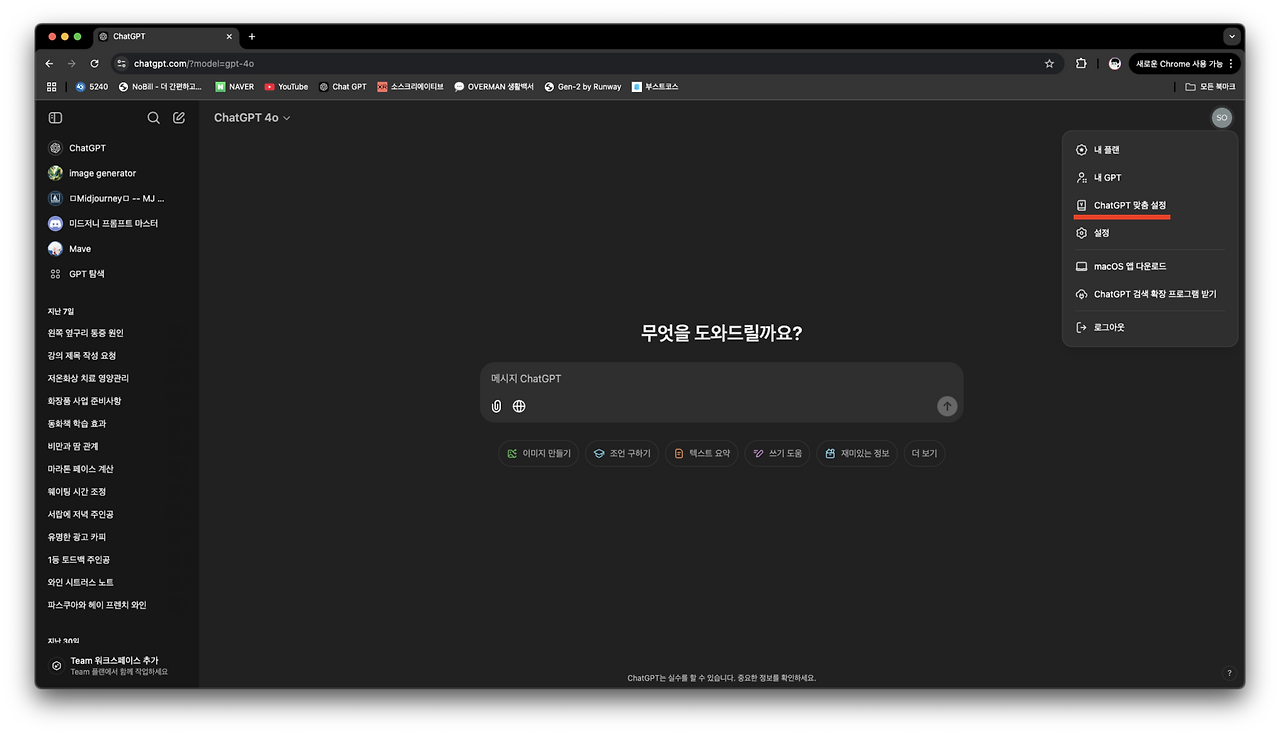Go forward with the browser forward arrow
The height and width of the screenshot is (735, 1280).
71,63
